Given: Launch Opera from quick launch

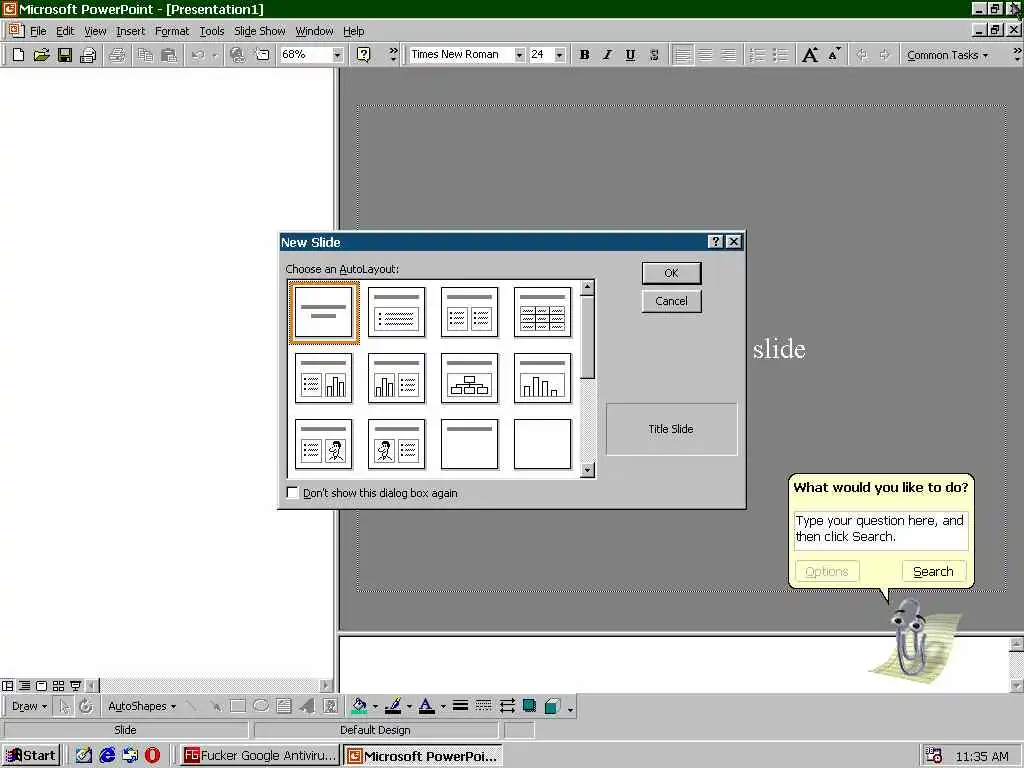Looking at the screenshot, I should pos(153,756).
